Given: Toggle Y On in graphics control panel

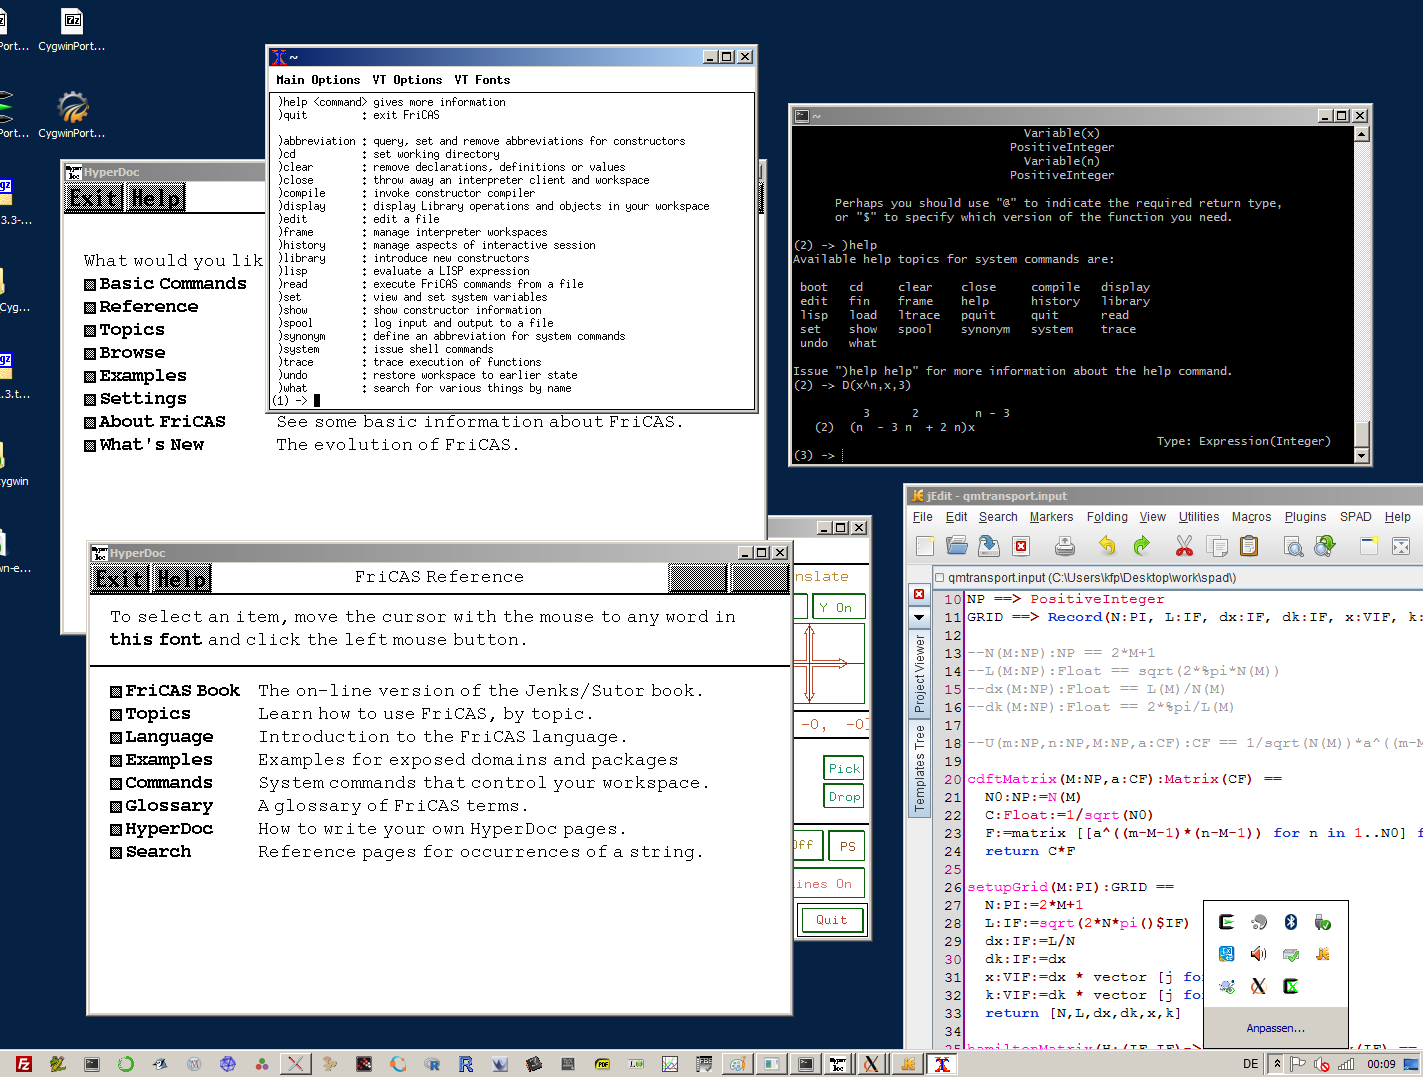Looking at the screenshot, I should (x=838, y=607).
